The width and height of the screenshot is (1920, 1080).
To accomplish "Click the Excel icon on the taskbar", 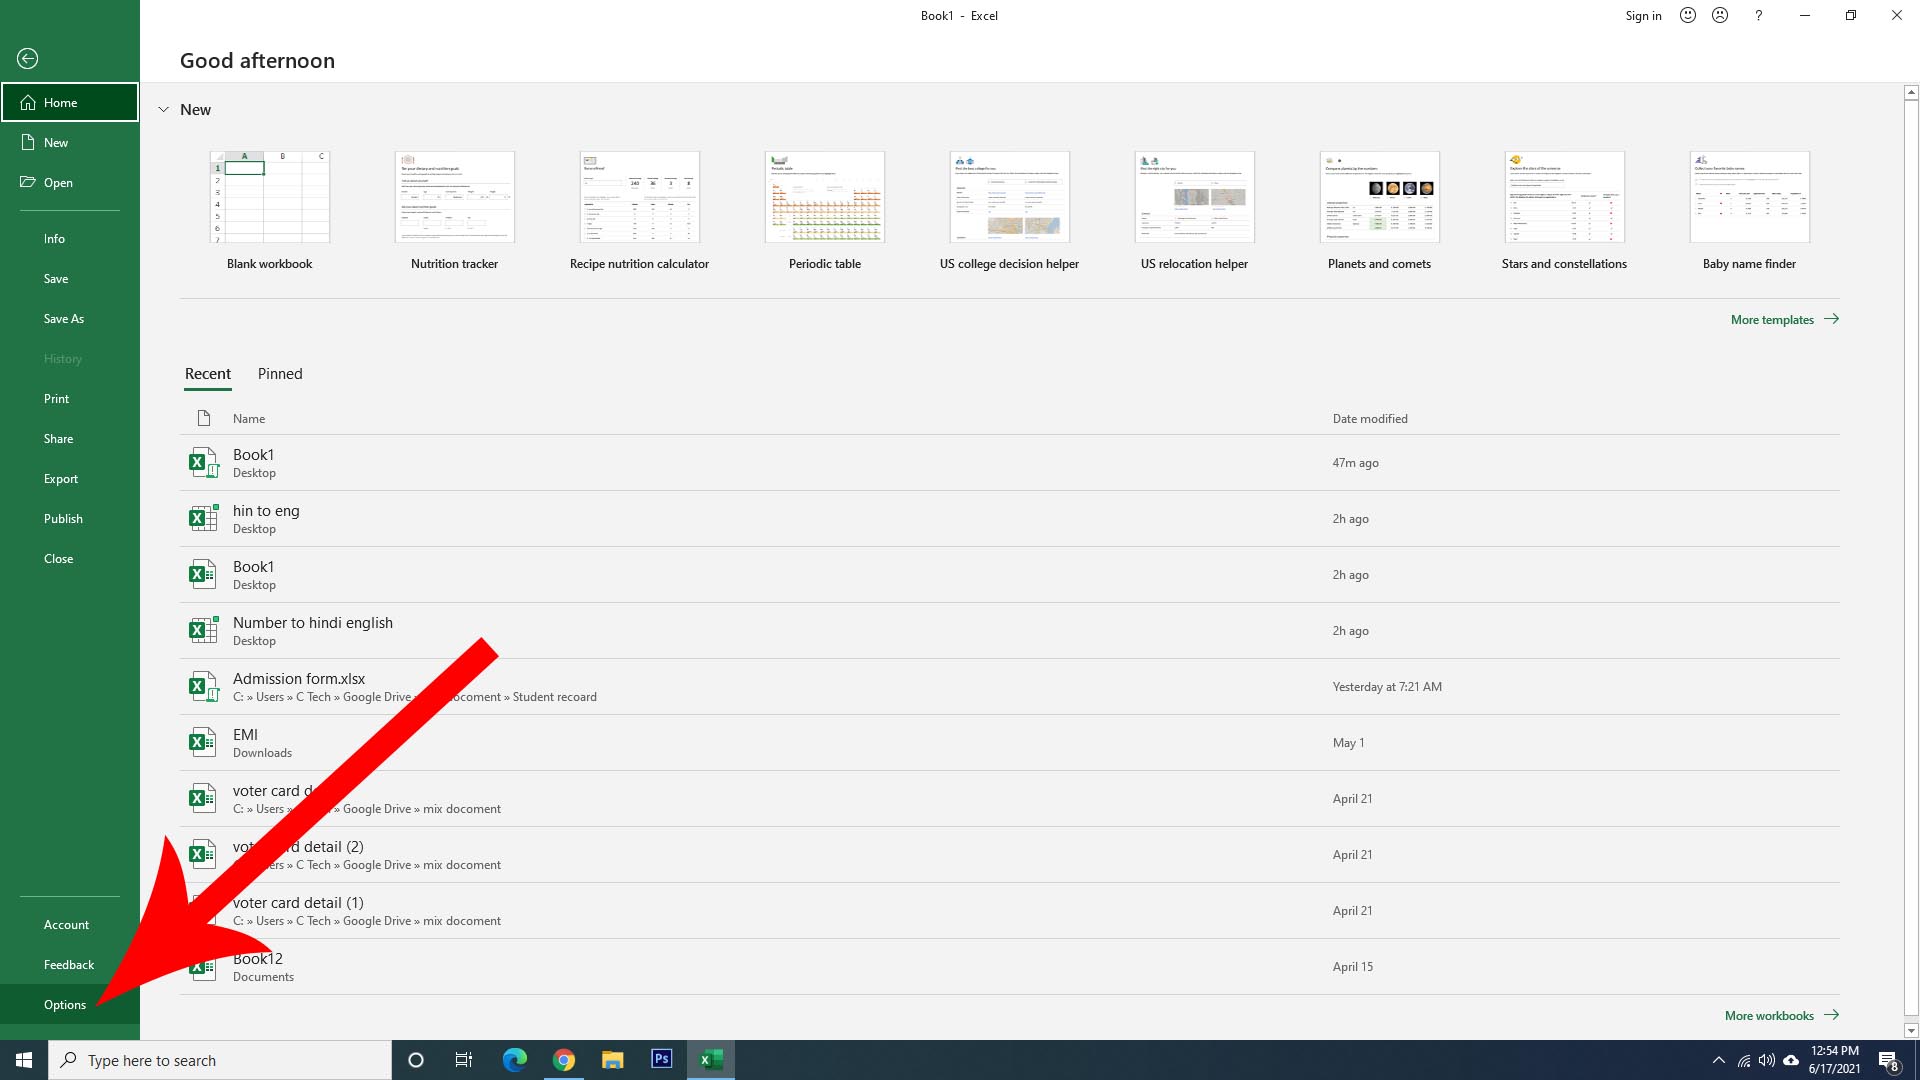I will [711, 1059].
